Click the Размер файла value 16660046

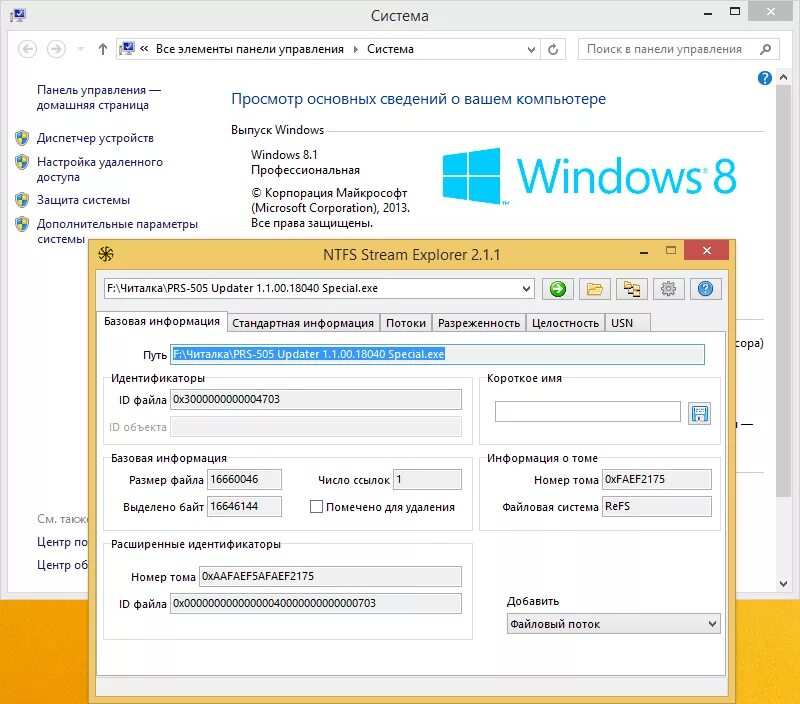pyautogui.click(x=244, y=480)
